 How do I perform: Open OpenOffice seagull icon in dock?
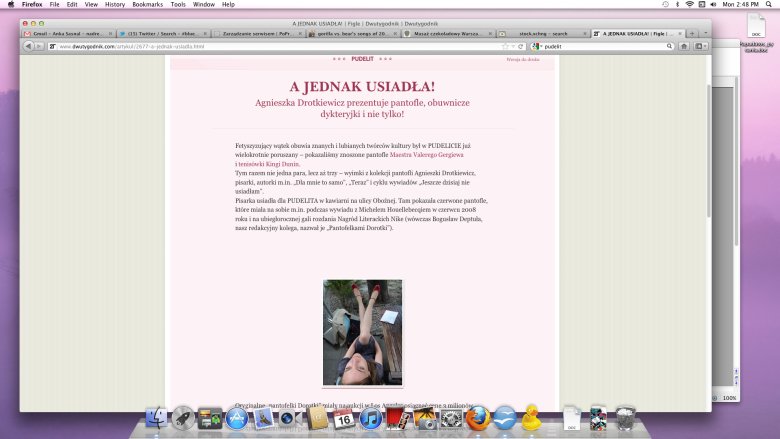505,418
